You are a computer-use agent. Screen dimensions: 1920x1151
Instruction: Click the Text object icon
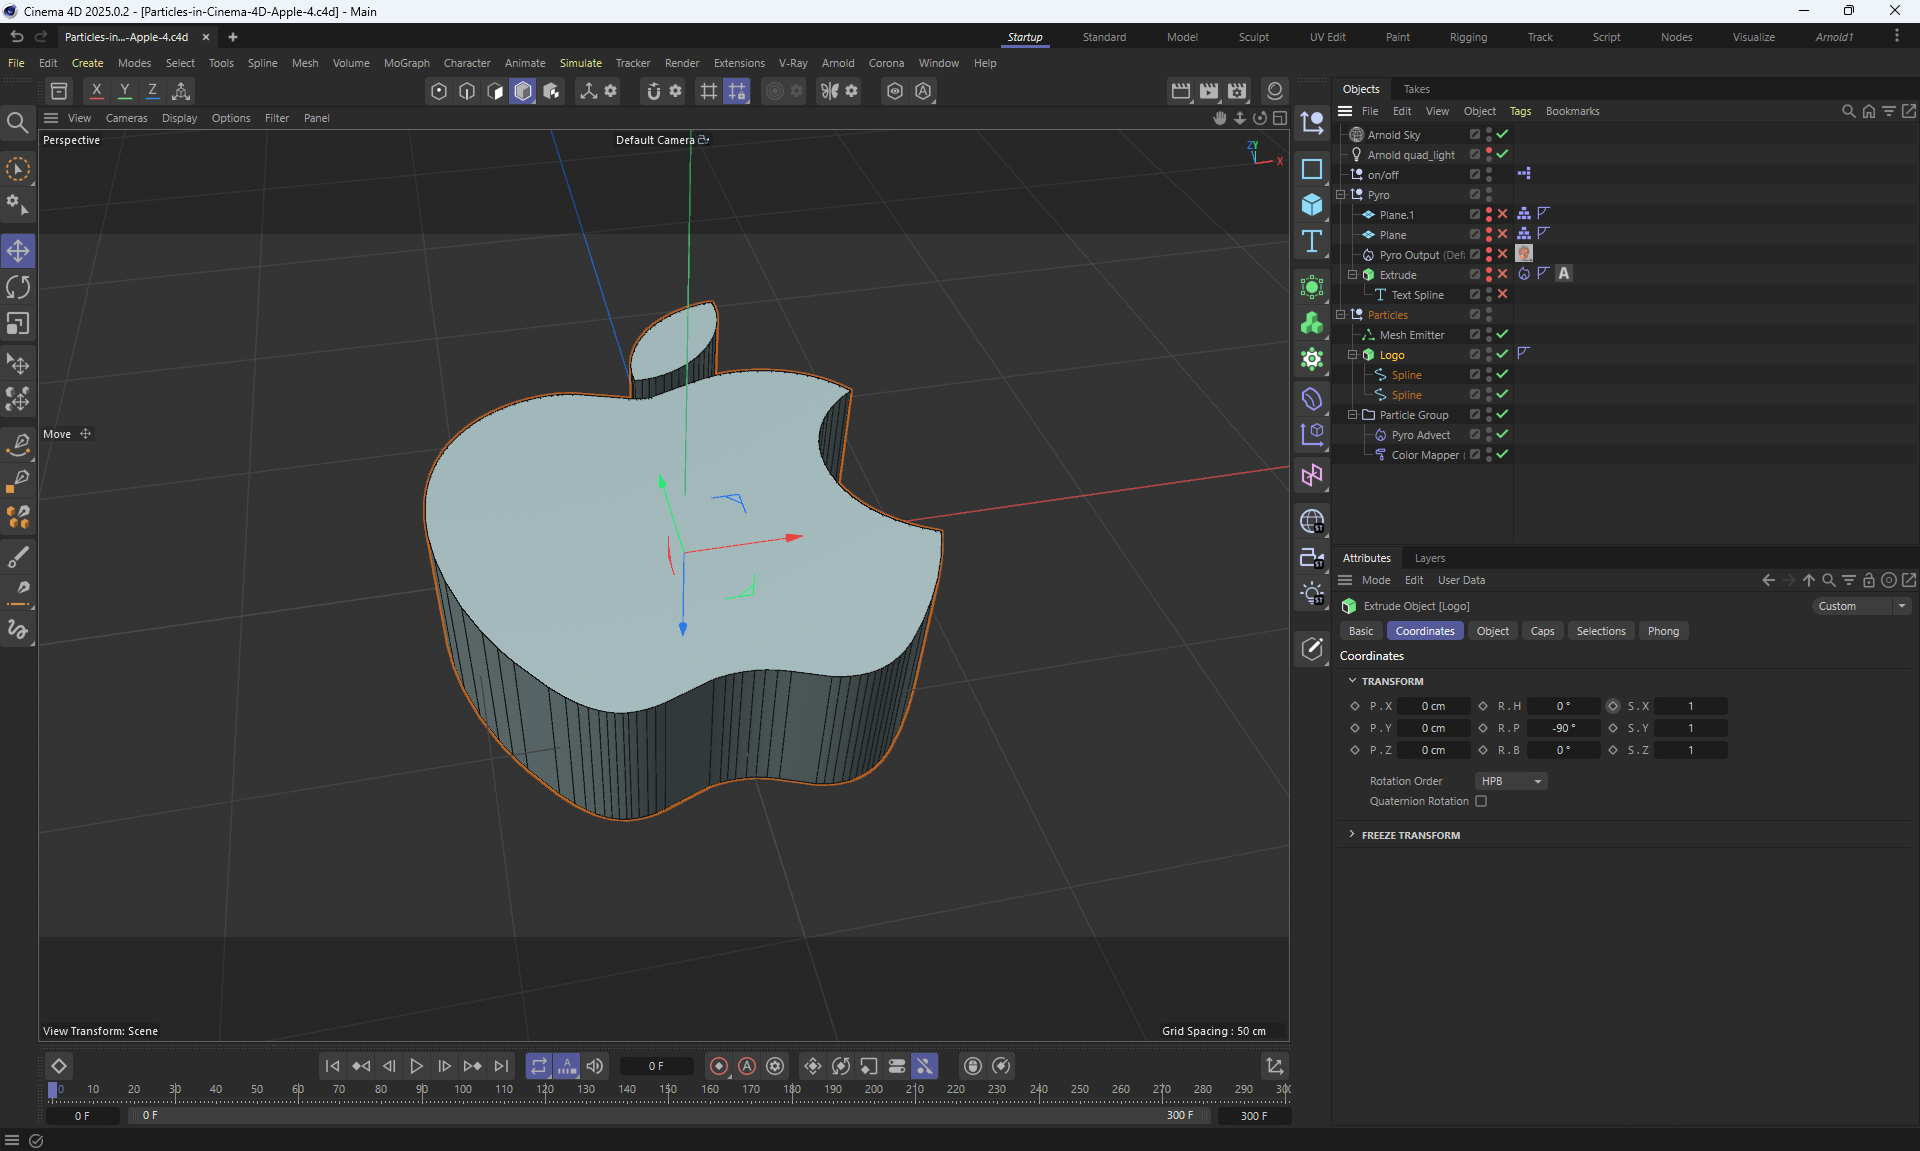1312,241
